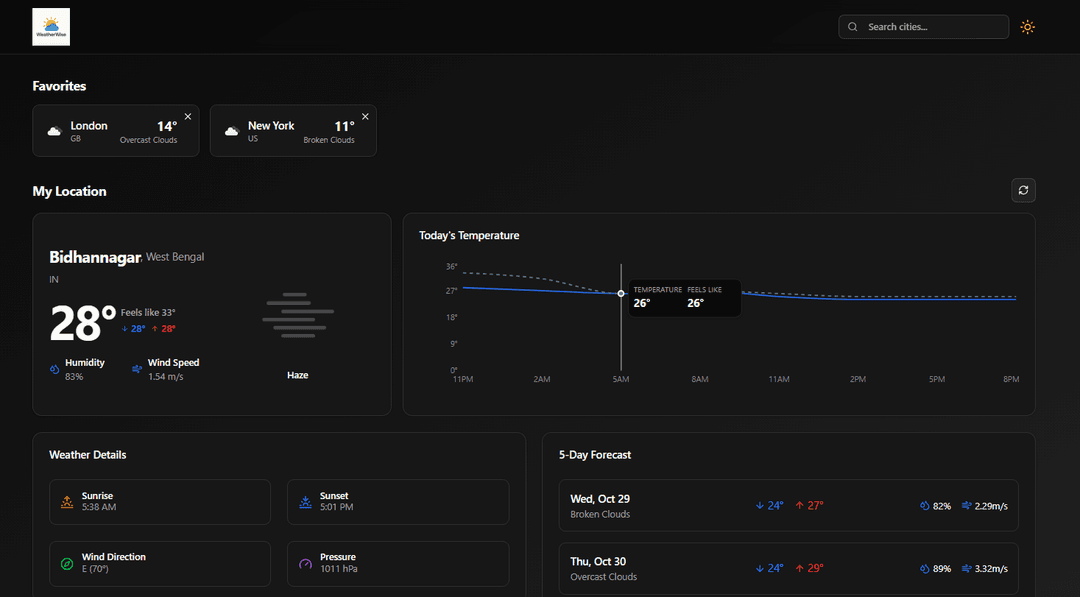Image resolution: width=1080 pixels, height=597 pixels.
Task: Click the 5AM data point on temperature chart
Action: coord(621,293)
